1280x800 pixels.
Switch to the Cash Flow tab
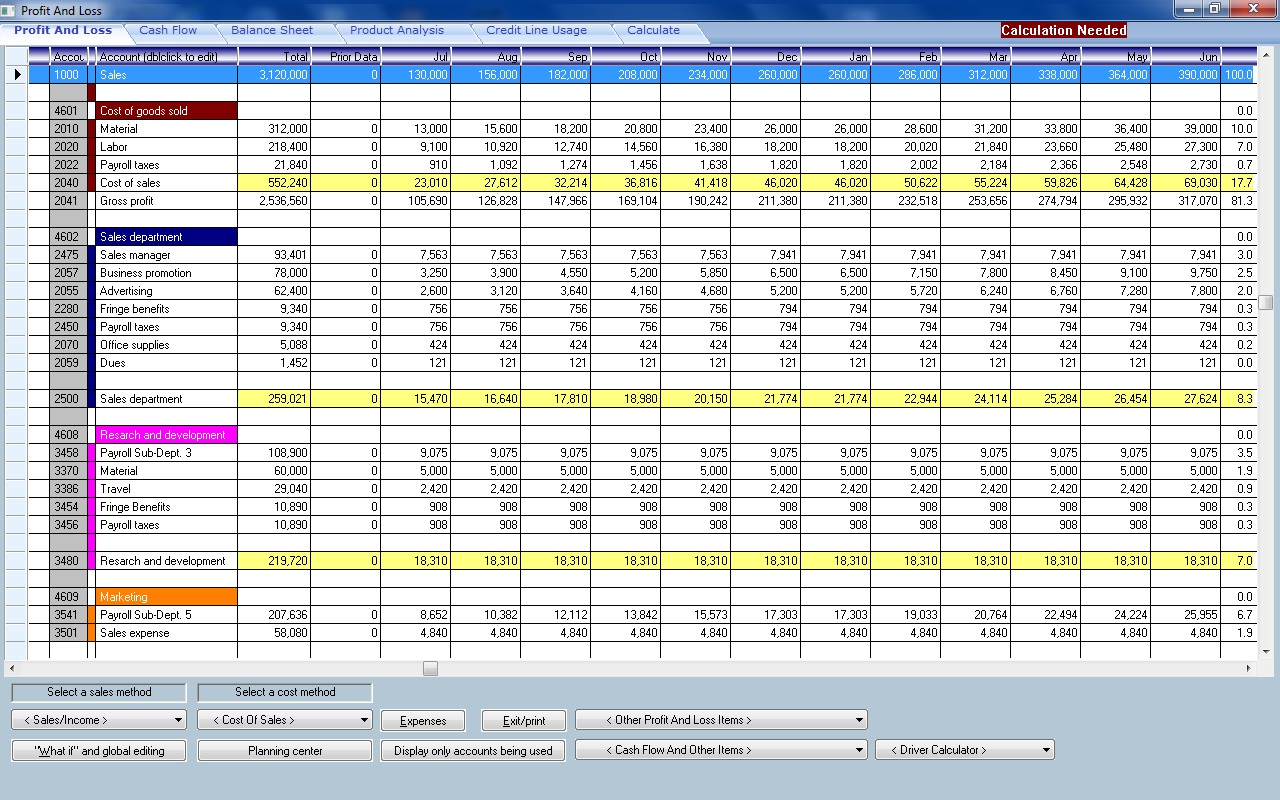pyautogui.click(x=168, y=30)
